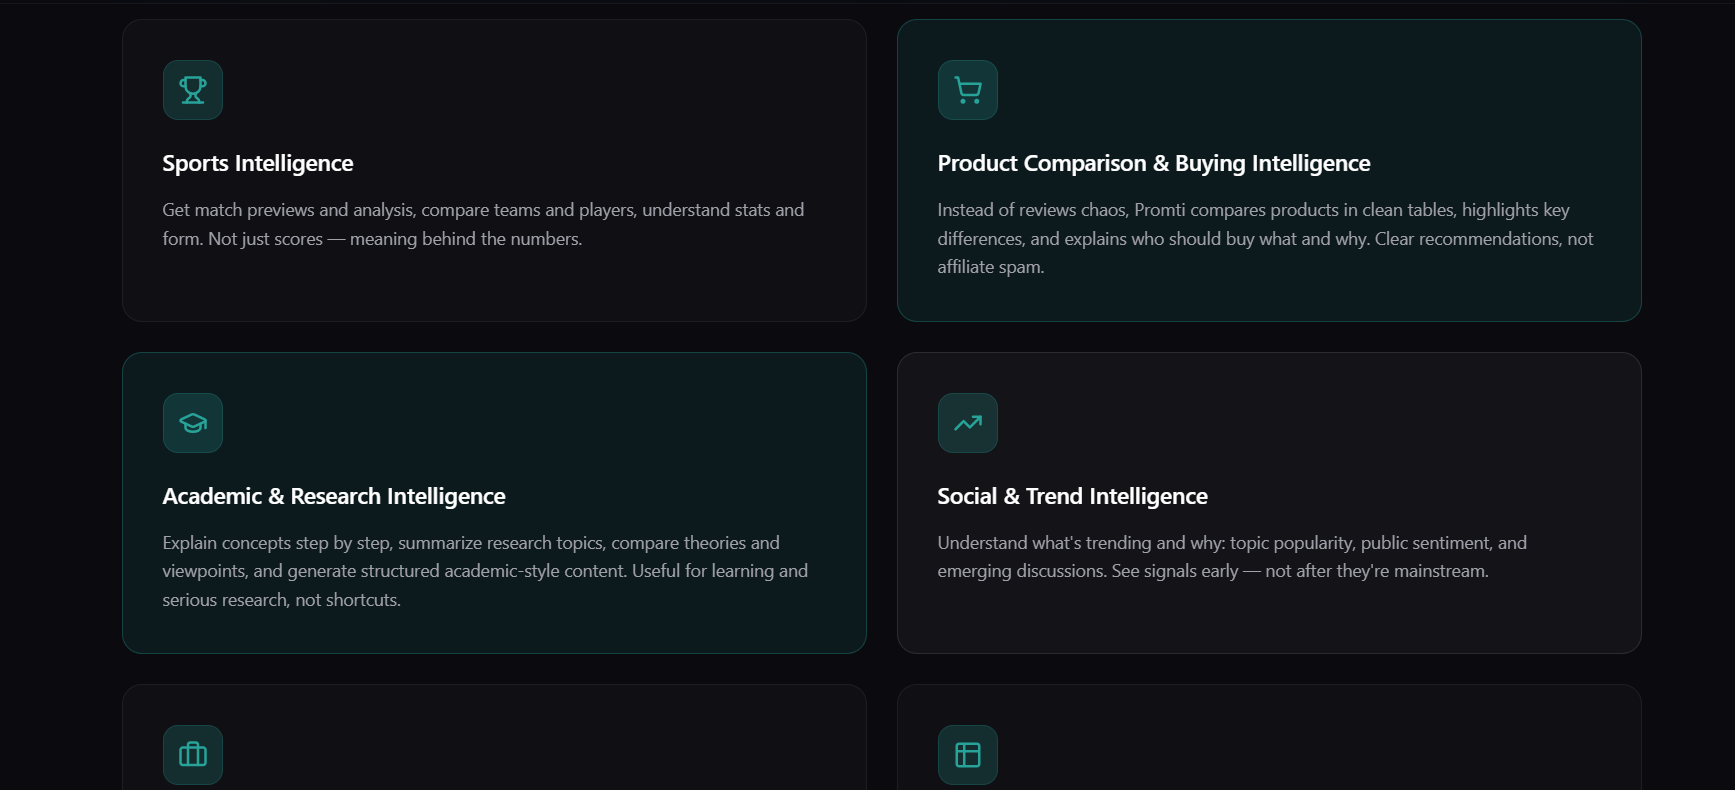Click the table layout icon
The width and height of the screenshot is (1735, 790).
[968, 755]
